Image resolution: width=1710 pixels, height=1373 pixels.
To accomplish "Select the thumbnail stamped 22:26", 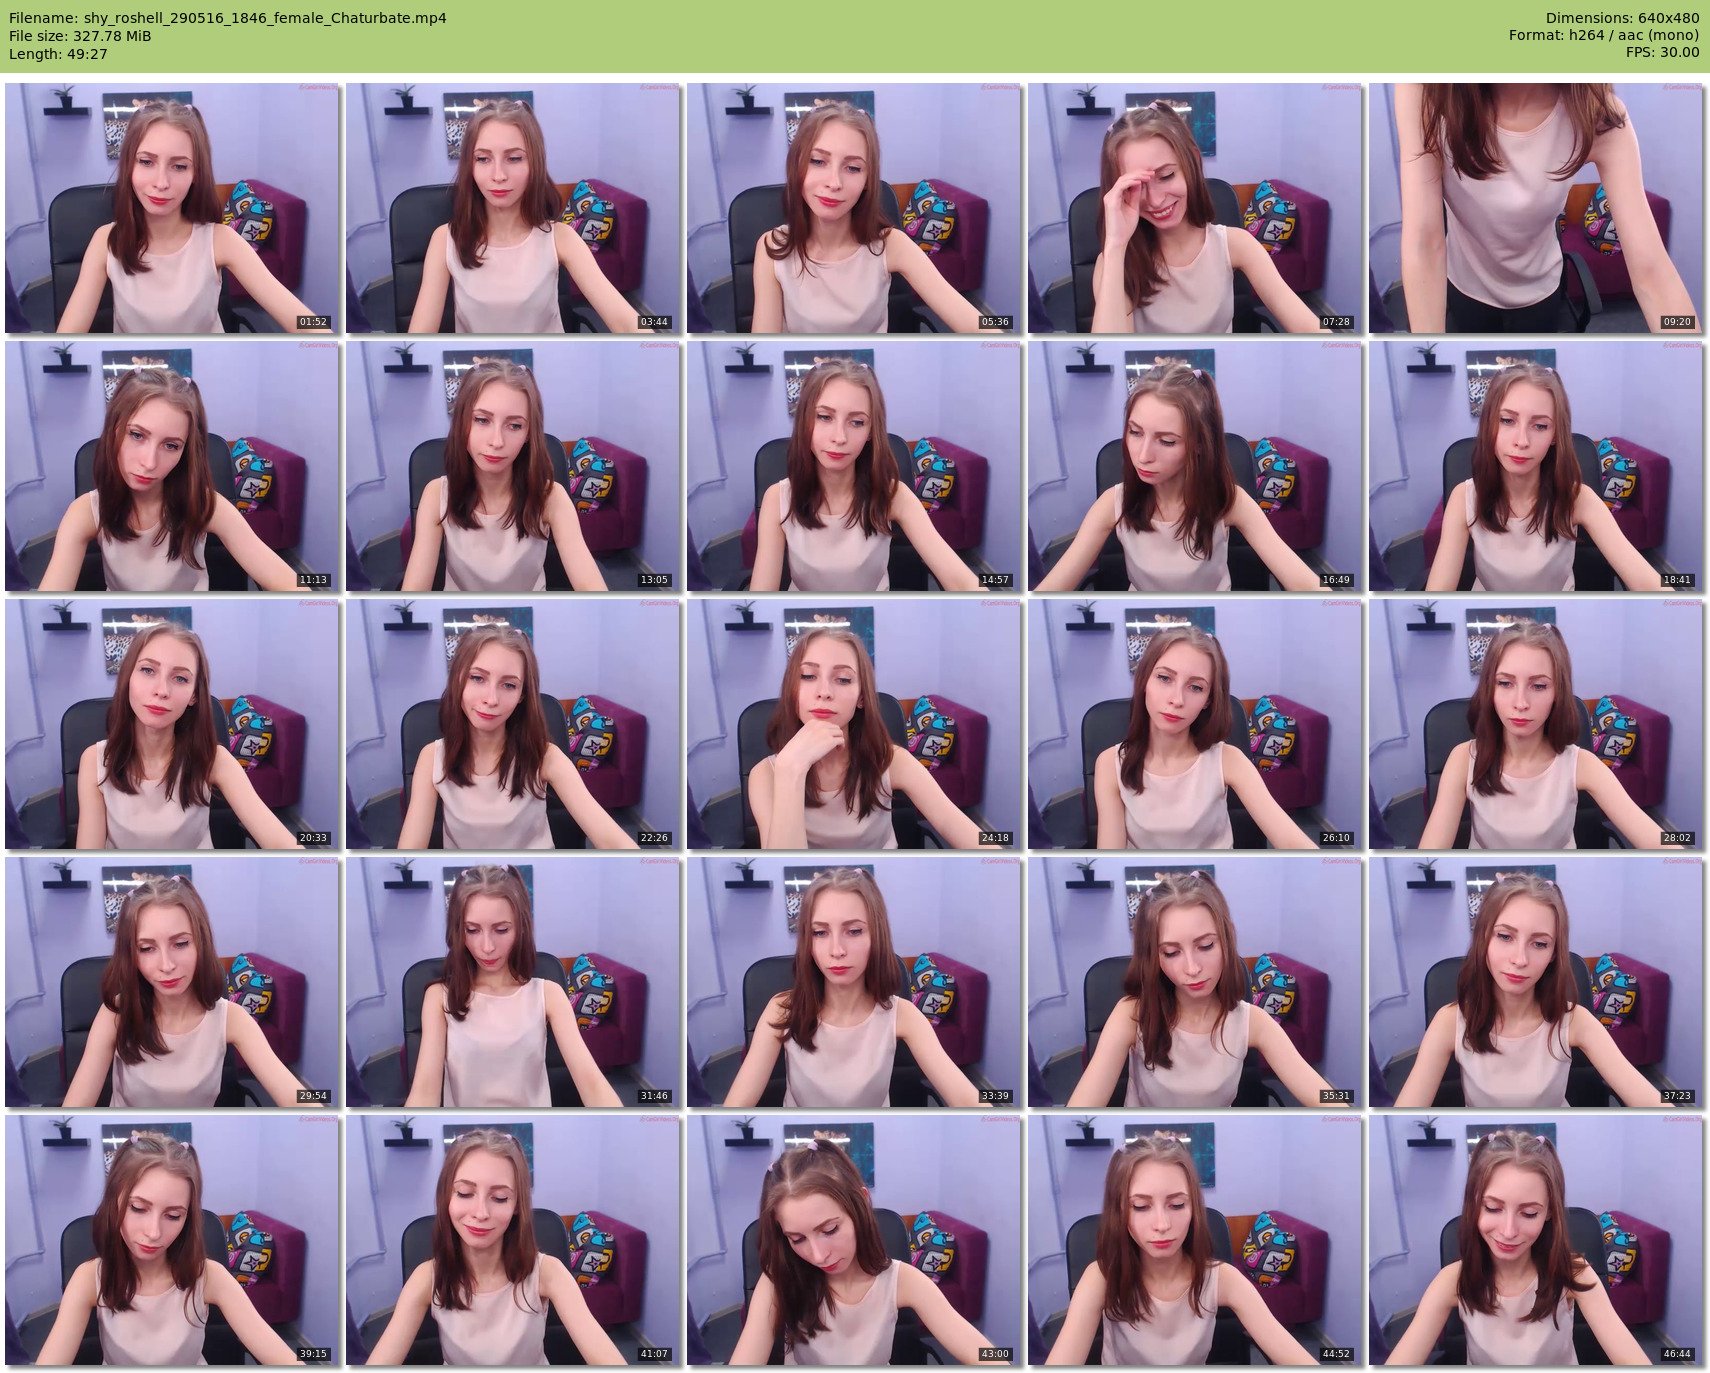I will tap(512, 724).
